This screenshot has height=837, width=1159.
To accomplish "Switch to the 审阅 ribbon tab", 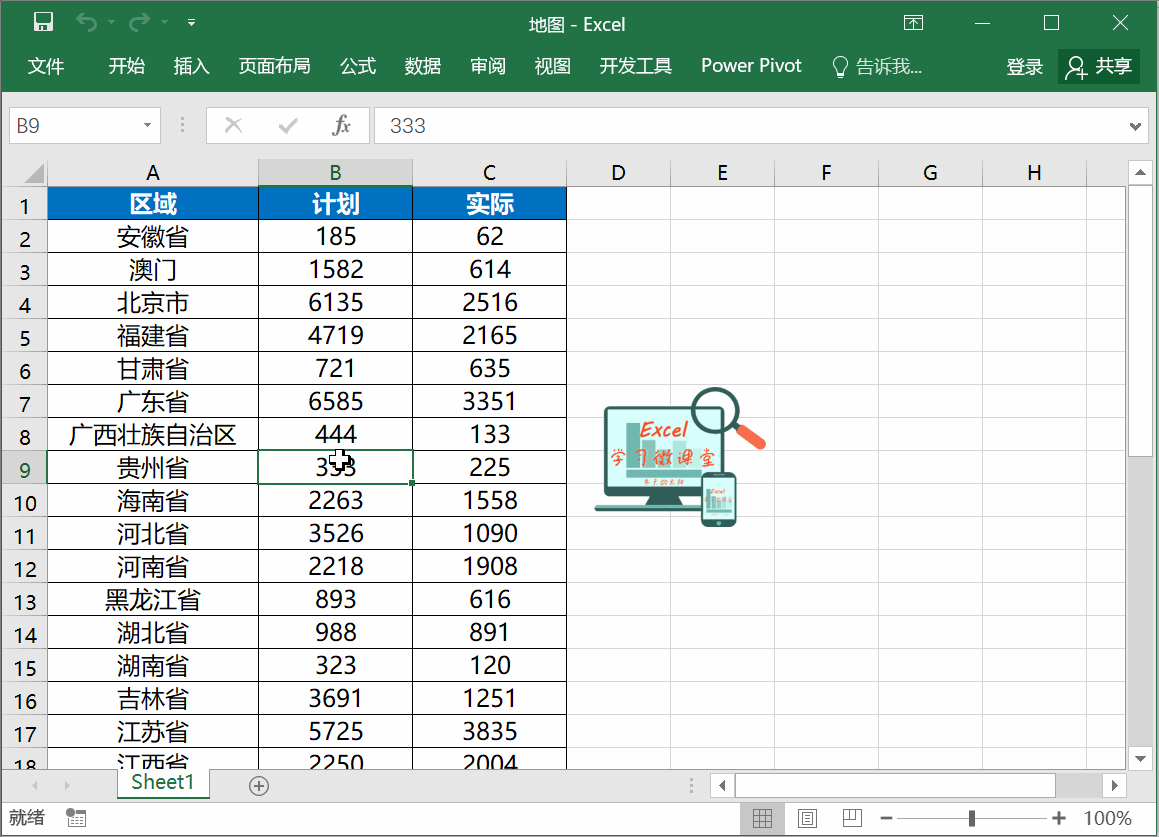I will tap(488, 67).
